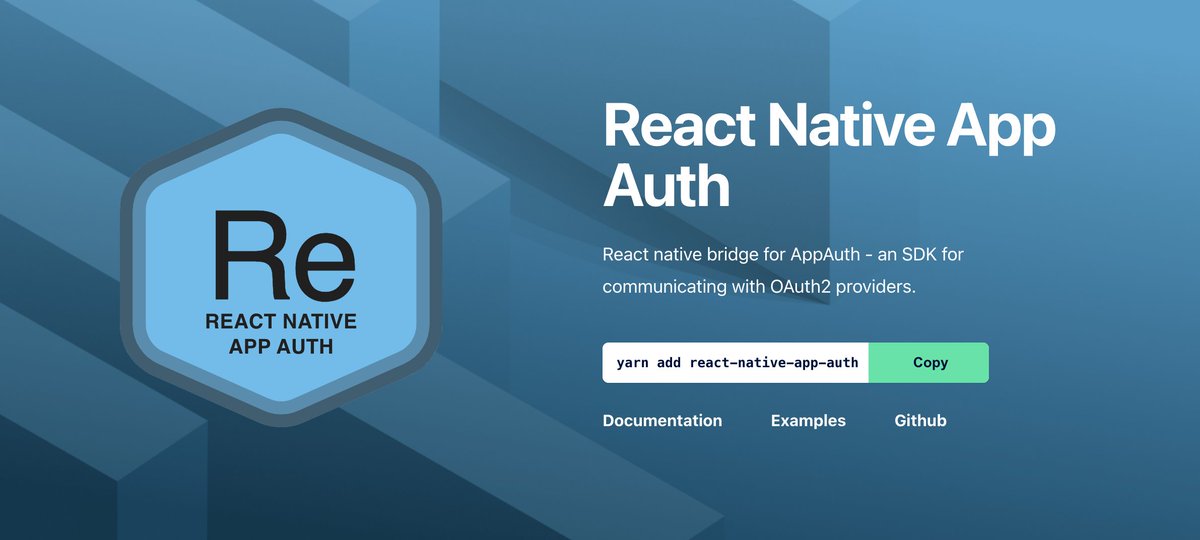Click the yarn add command field

[x=736, y=363]
